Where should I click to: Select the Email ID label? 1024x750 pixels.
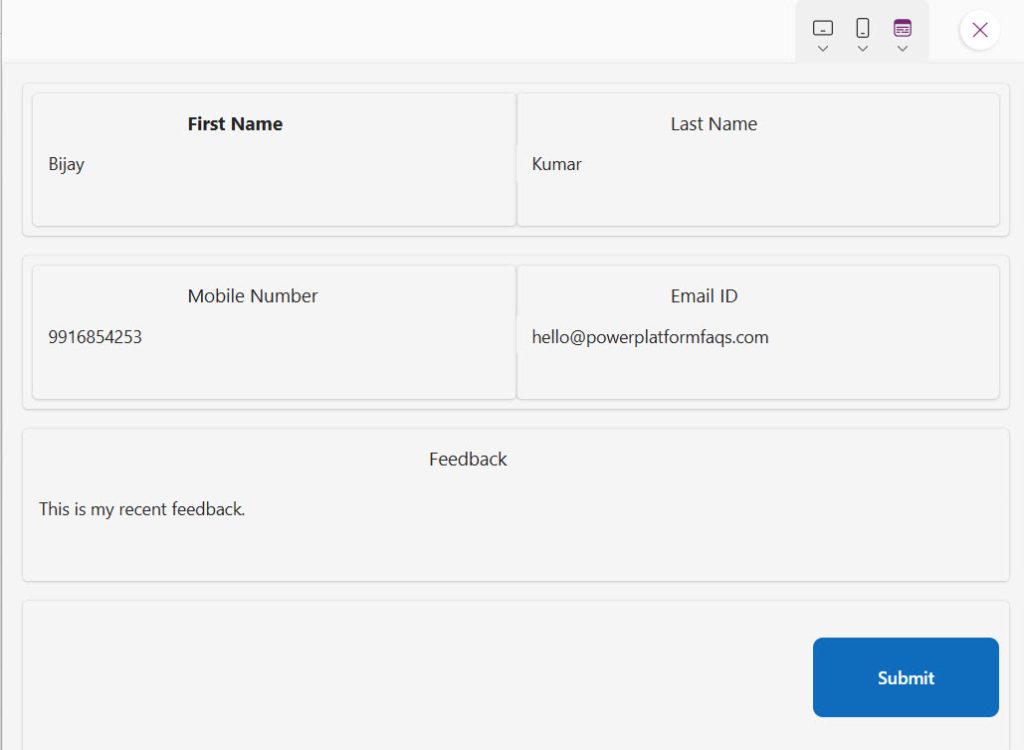[703, 296]
